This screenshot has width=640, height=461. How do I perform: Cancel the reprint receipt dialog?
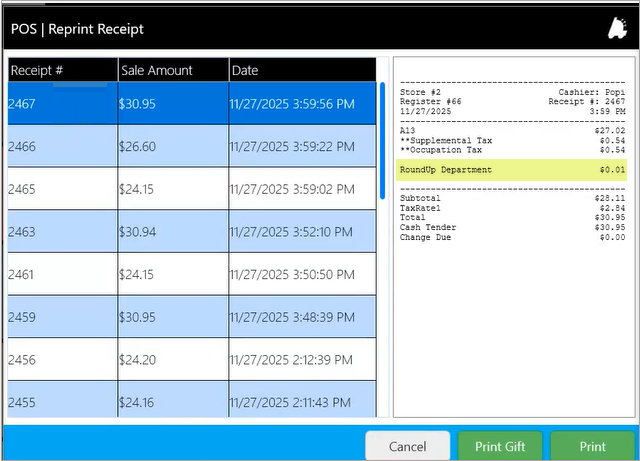(407, 446)
